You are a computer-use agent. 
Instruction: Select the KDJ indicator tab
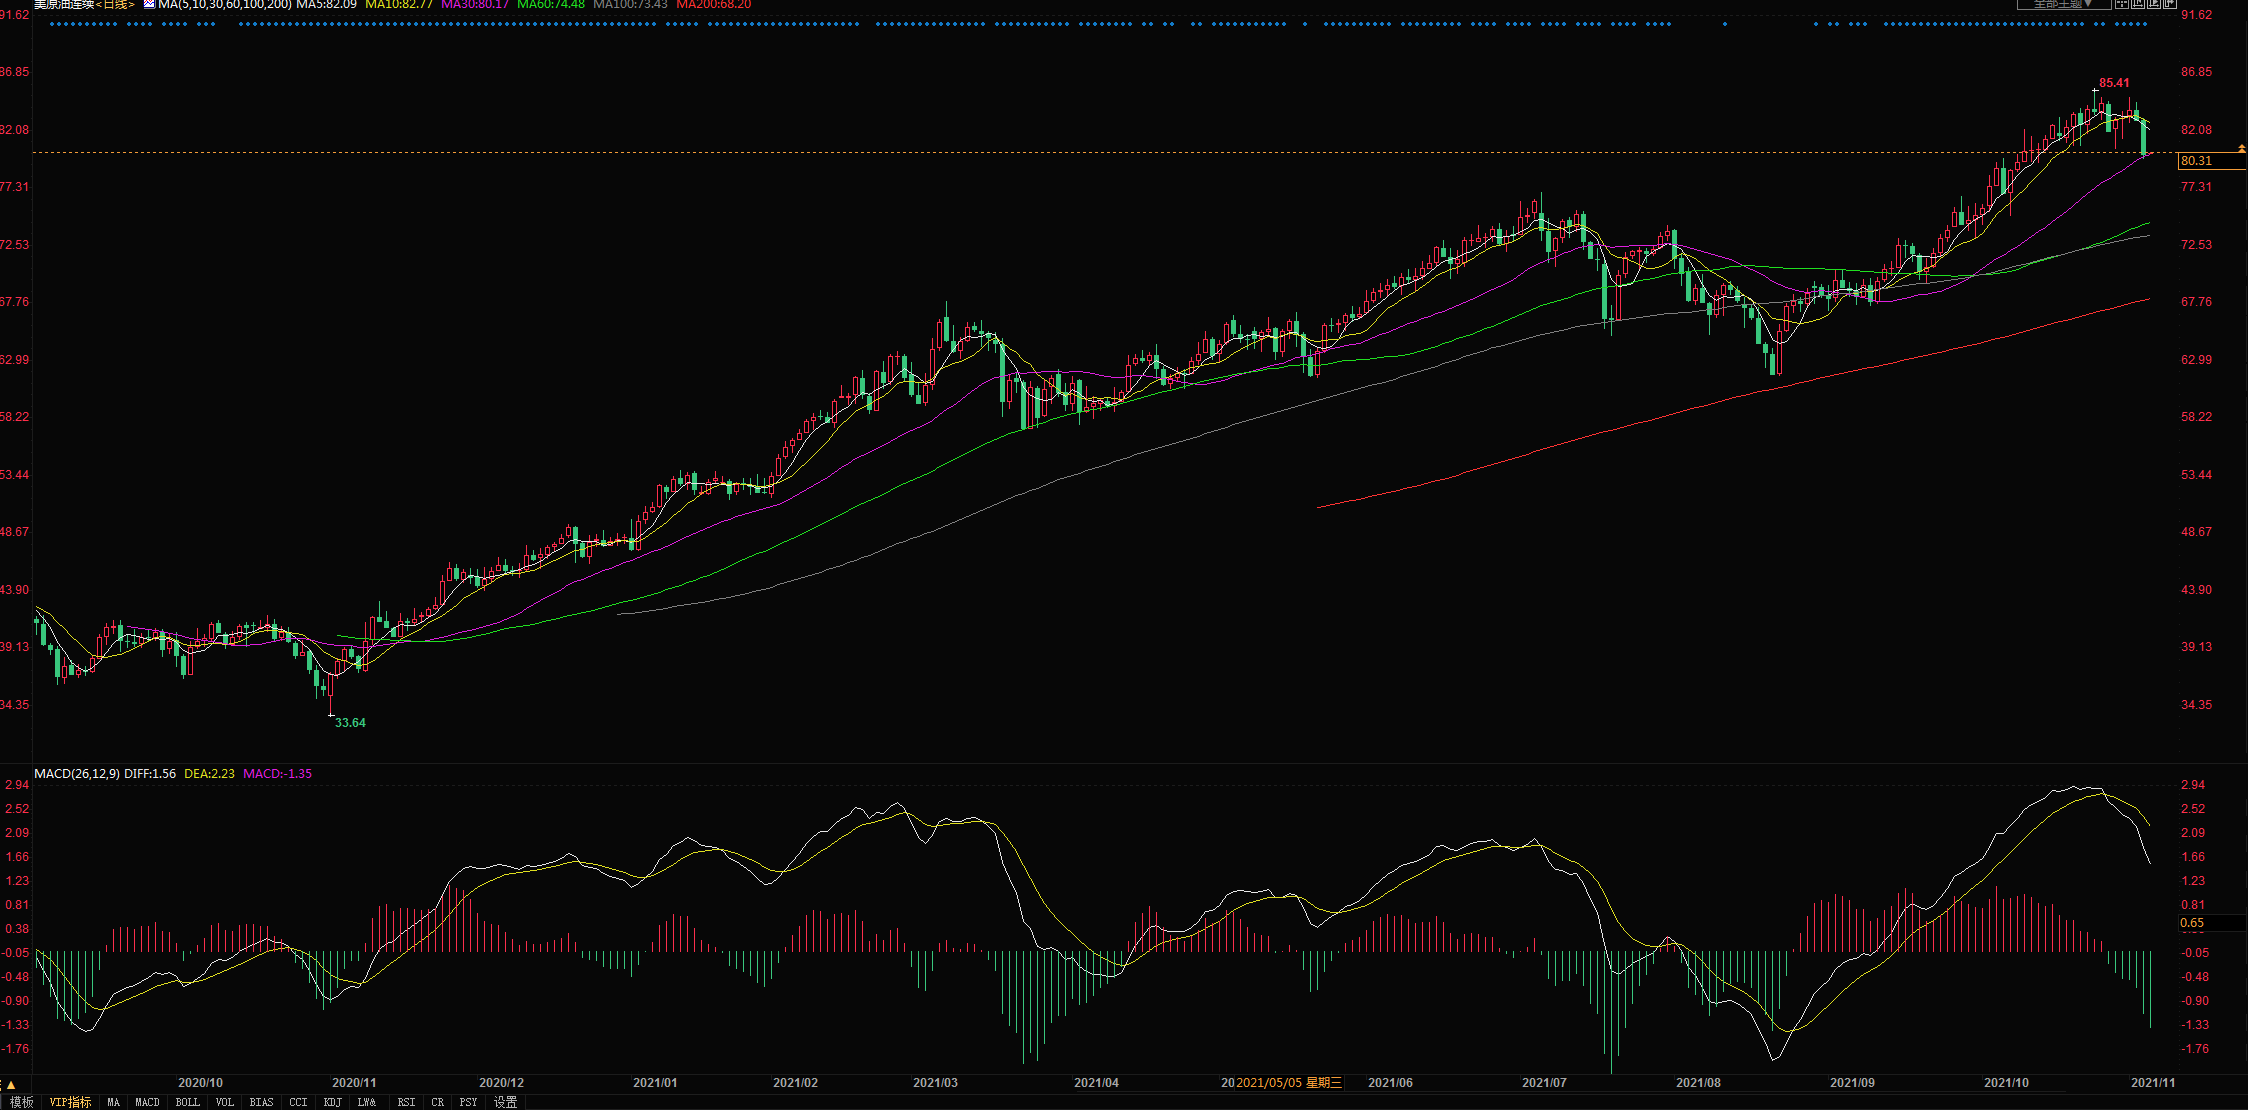click(332, 1102)
